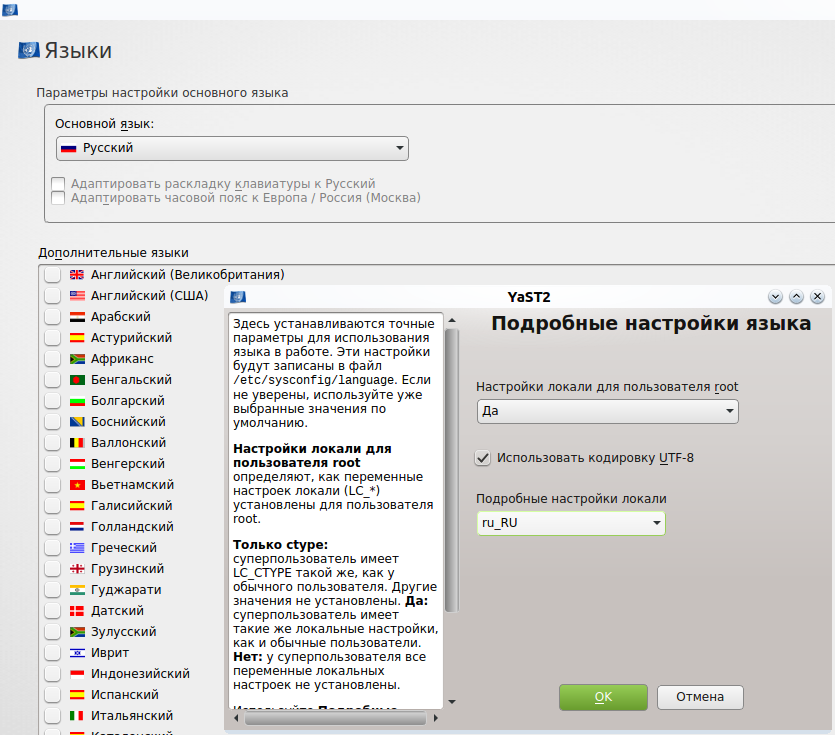
Task: Enable the Арабский language checkbox
Action: tap(52, 317)
